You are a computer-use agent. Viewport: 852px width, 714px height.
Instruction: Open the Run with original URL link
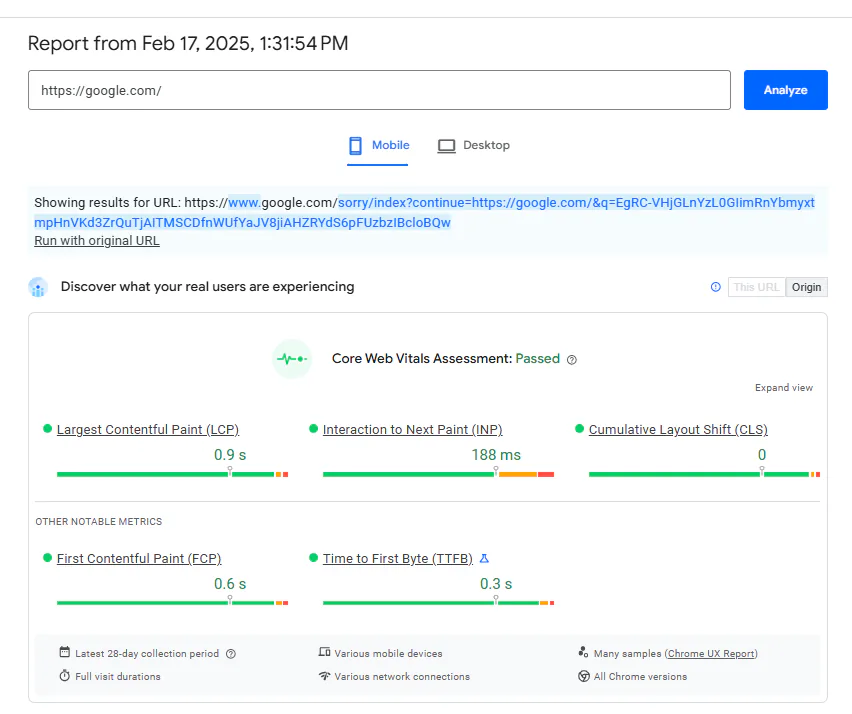[97, 241]
